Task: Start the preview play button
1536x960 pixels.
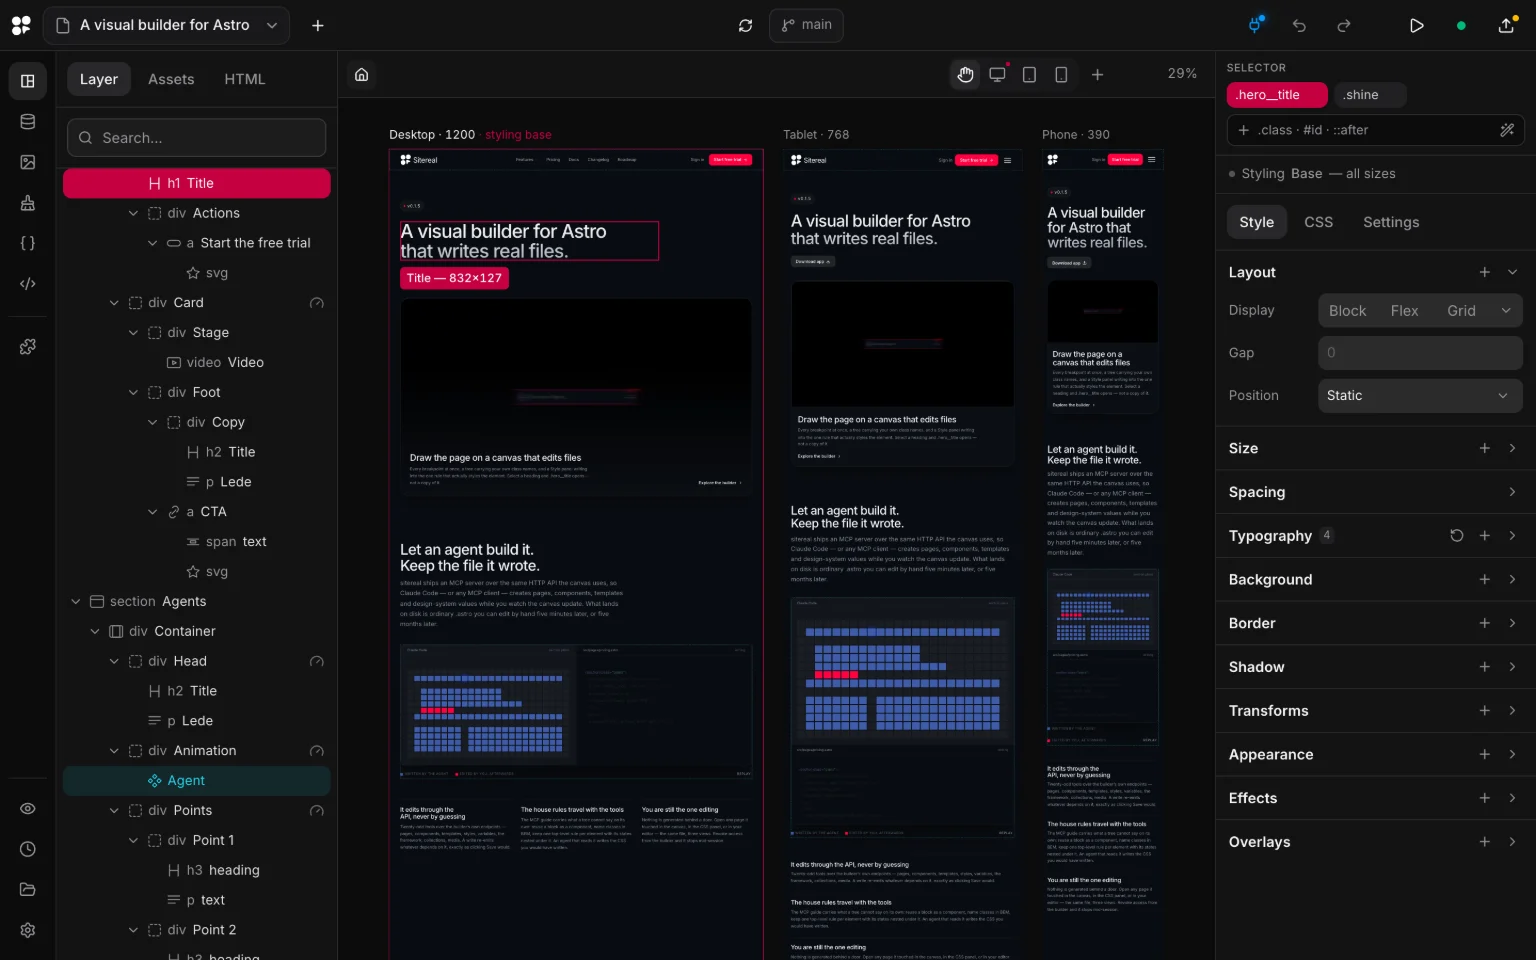Action: click(x=1416, y=26)
